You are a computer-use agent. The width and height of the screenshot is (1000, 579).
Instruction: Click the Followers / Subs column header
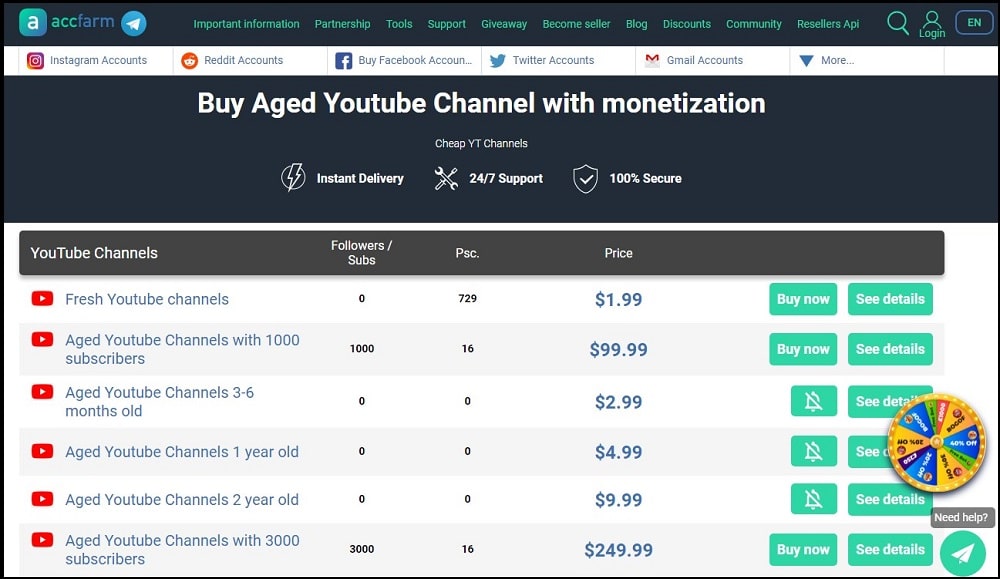pos(361,253)
